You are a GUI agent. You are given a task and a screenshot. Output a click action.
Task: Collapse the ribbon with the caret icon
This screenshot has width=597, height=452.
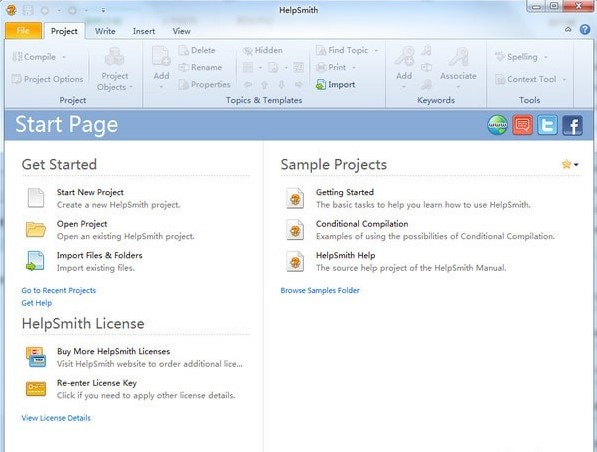pyautogui.click(x=568, y=30)
